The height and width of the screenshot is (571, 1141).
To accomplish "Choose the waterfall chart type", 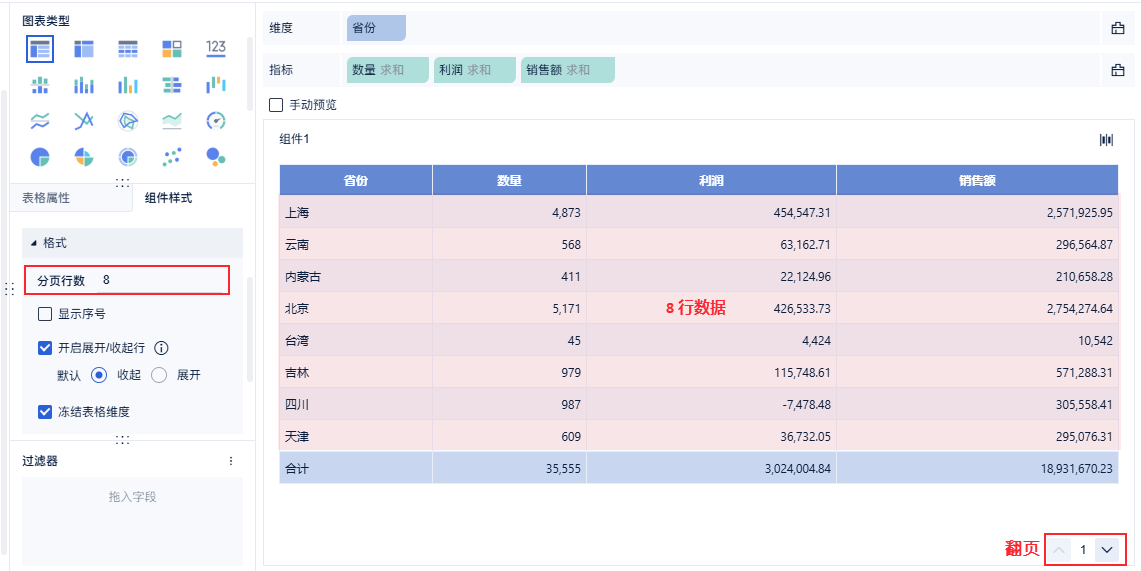I will pos(216,85).
